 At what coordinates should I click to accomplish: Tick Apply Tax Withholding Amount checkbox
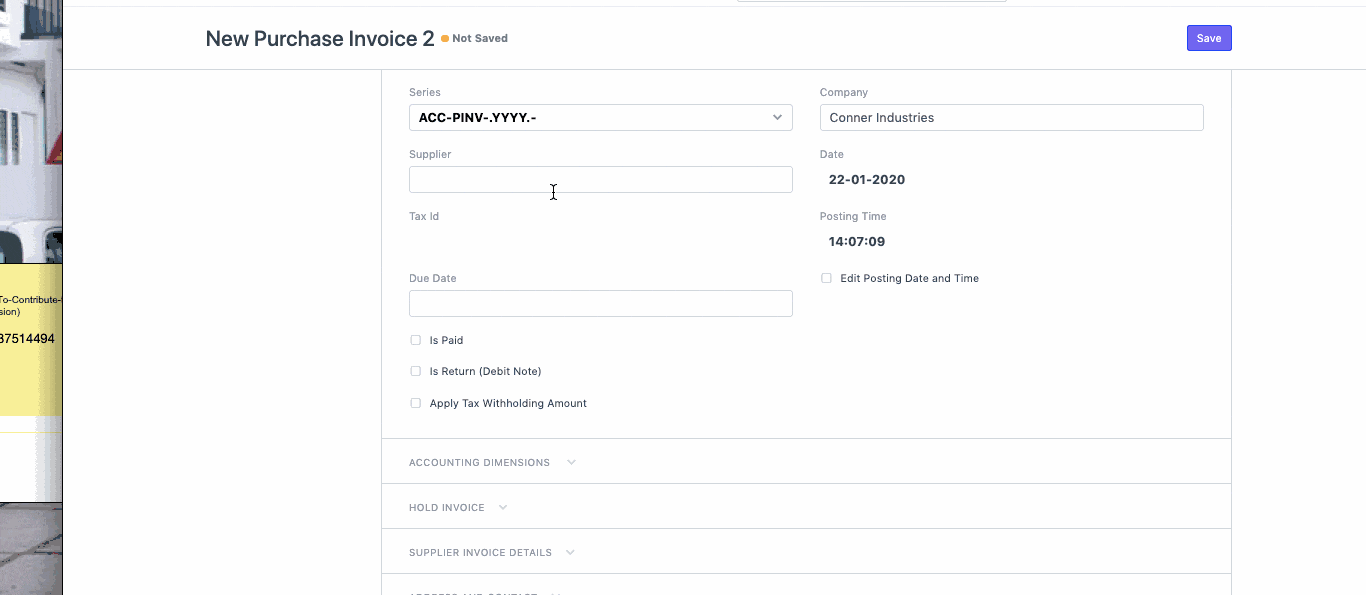pyautogui.click(x=416, y=403)
